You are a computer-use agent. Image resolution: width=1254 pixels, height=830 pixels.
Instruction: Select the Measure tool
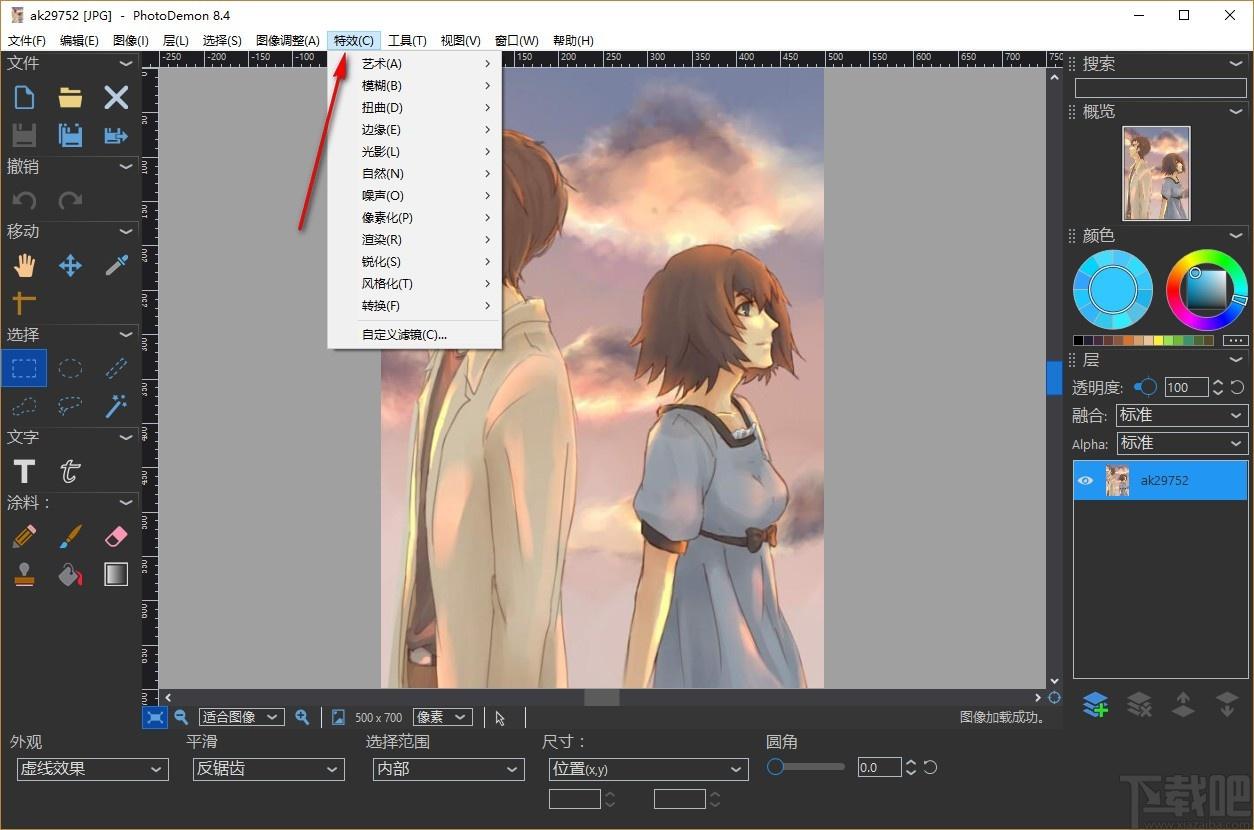pyautogui.click(x=24, y=302)
